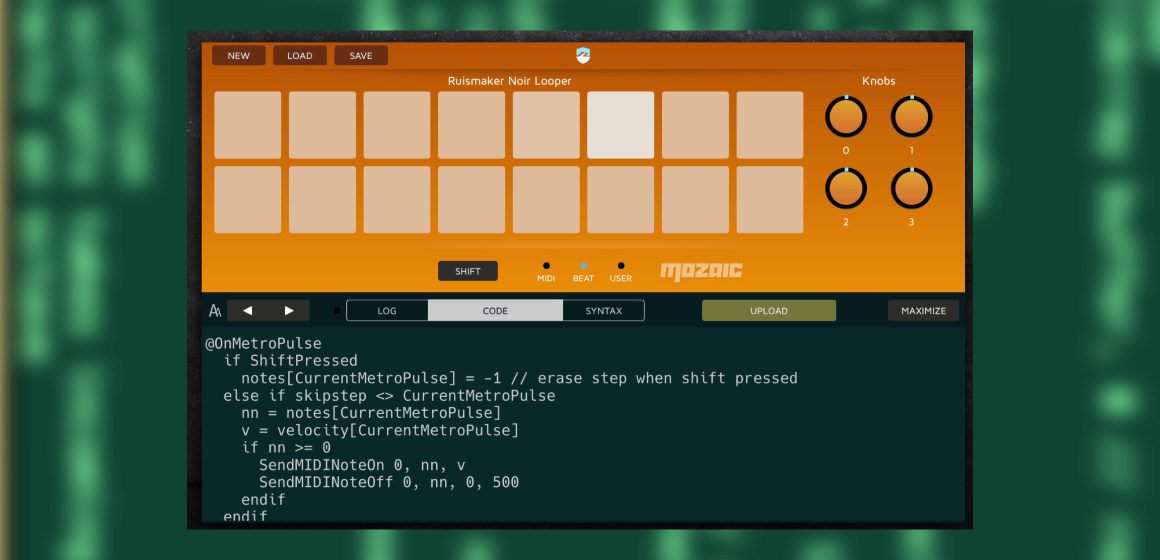Tap the fifth pad in the bottom row

tap(546, 200)
